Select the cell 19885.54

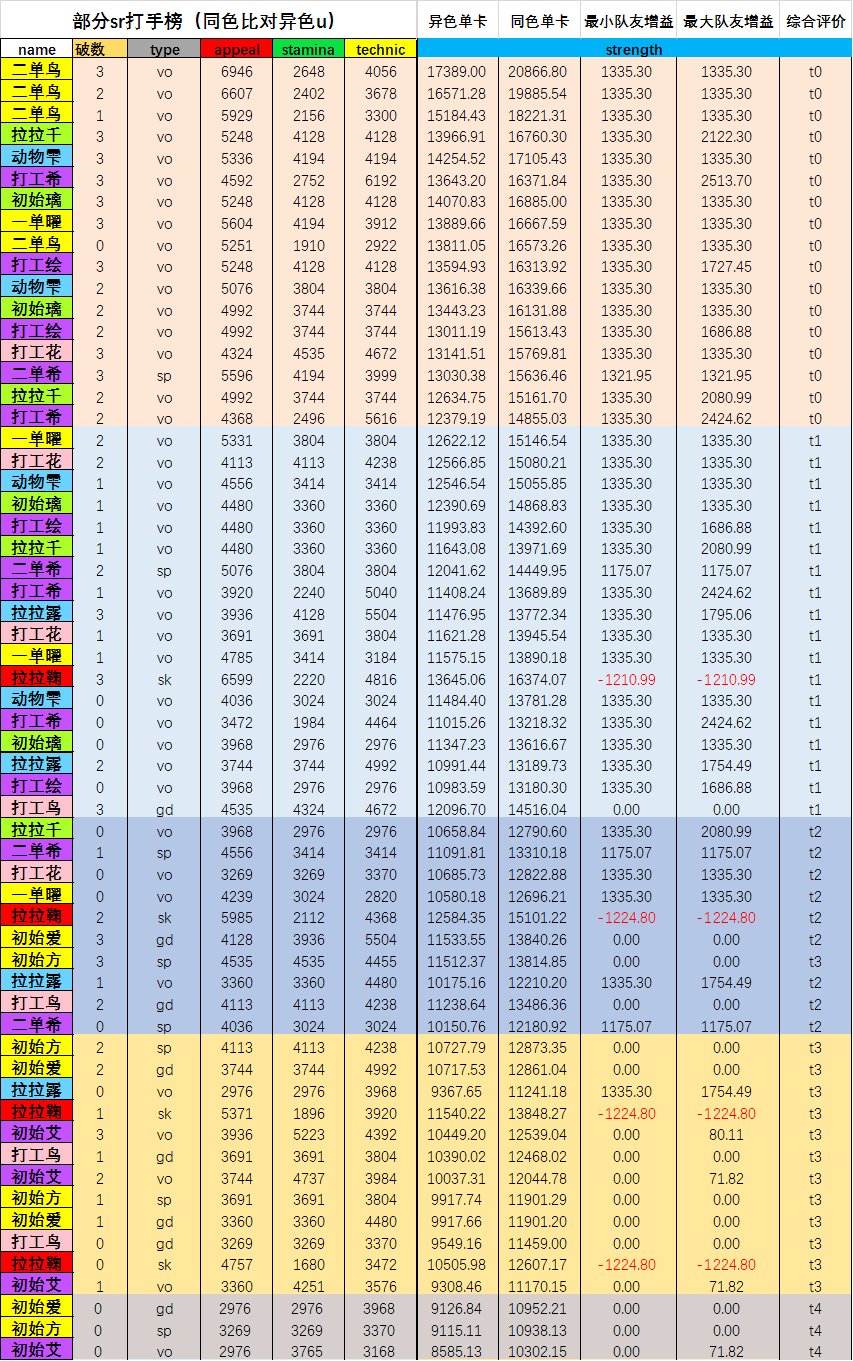click(x=538, y=93)
